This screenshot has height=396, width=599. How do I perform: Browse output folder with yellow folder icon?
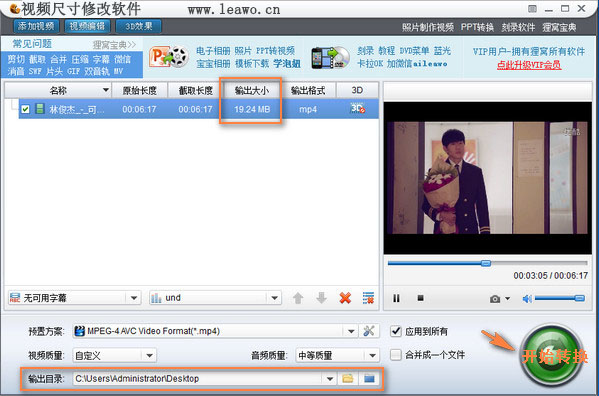(348, 378)
